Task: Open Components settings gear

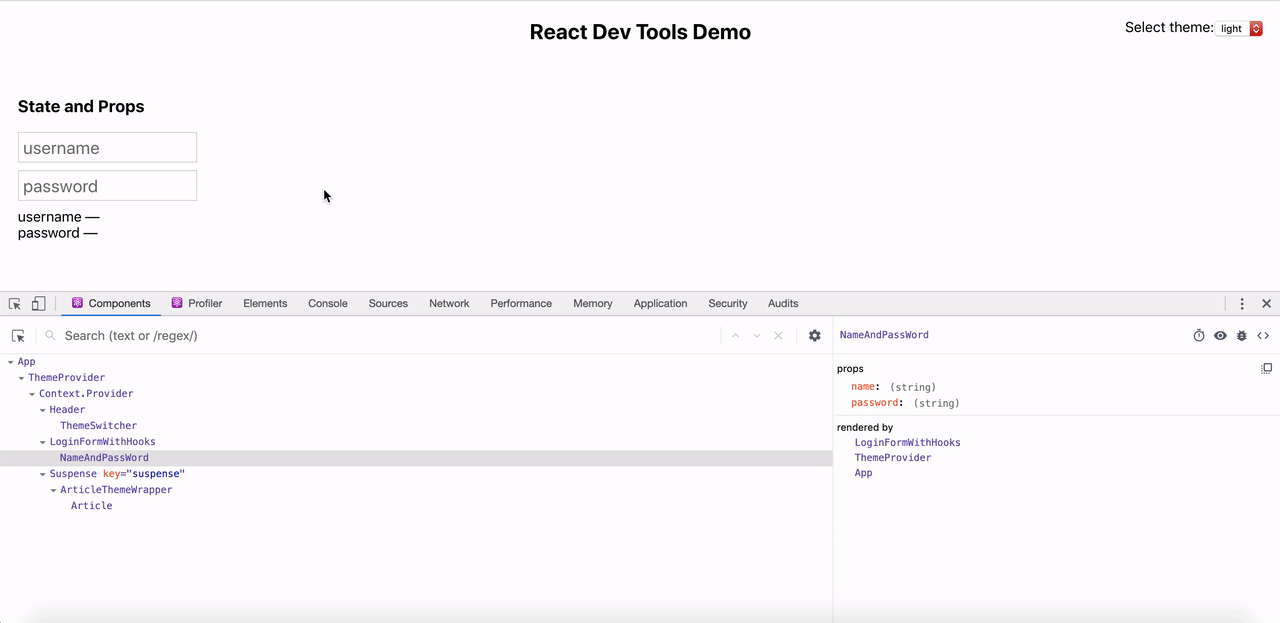Action: point(815,336)
